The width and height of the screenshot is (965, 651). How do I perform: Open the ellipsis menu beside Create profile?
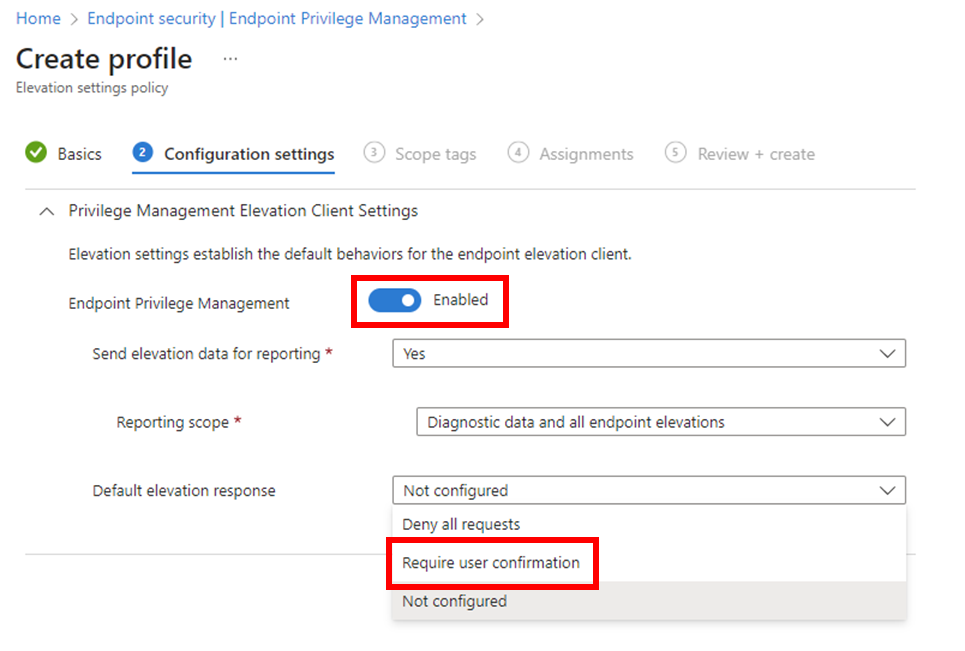click(x=230, y=59)
